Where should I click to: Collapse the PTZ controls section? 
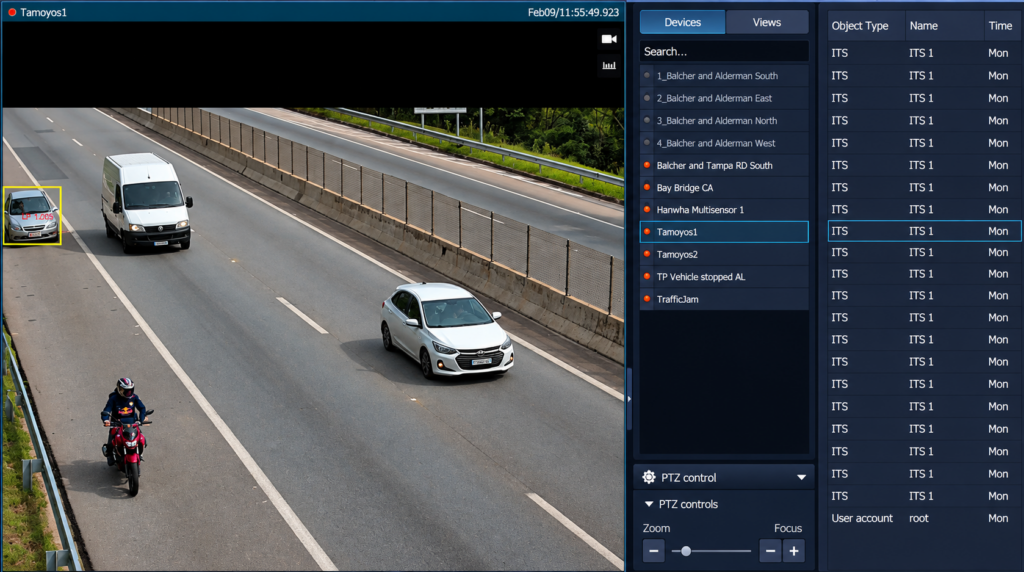click(x=648, y=504)
